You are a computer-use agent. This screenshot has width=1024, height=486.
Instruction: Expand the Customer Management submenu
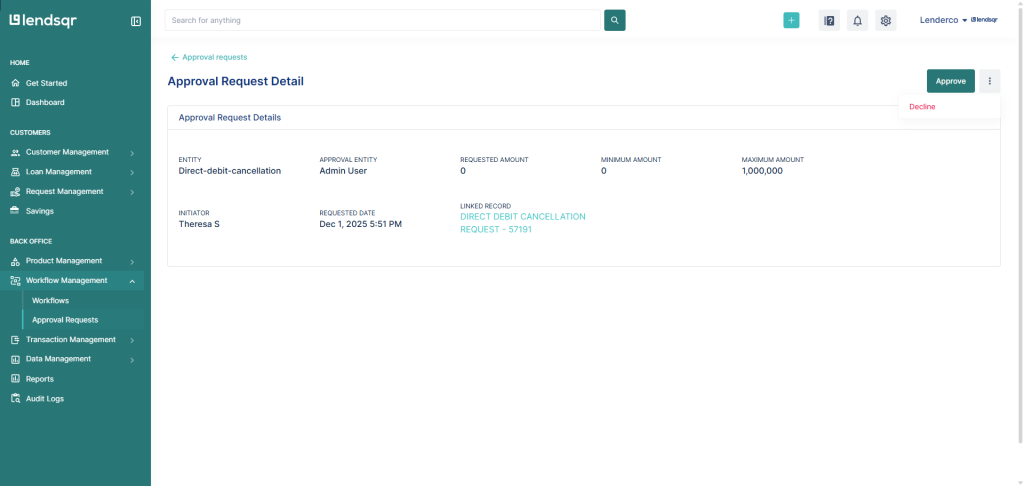click(x=67, y=152)
